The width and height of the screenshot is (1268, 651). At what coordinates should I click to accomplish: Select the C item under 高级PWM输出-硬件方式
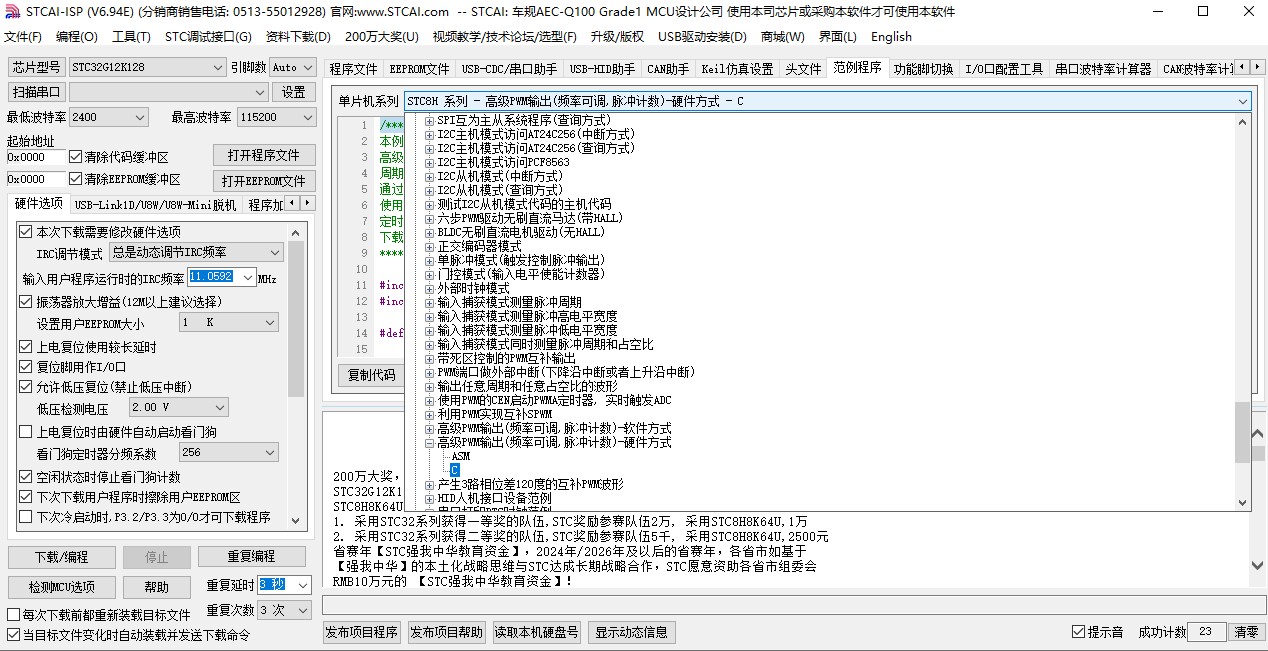[x=455, y=470]
